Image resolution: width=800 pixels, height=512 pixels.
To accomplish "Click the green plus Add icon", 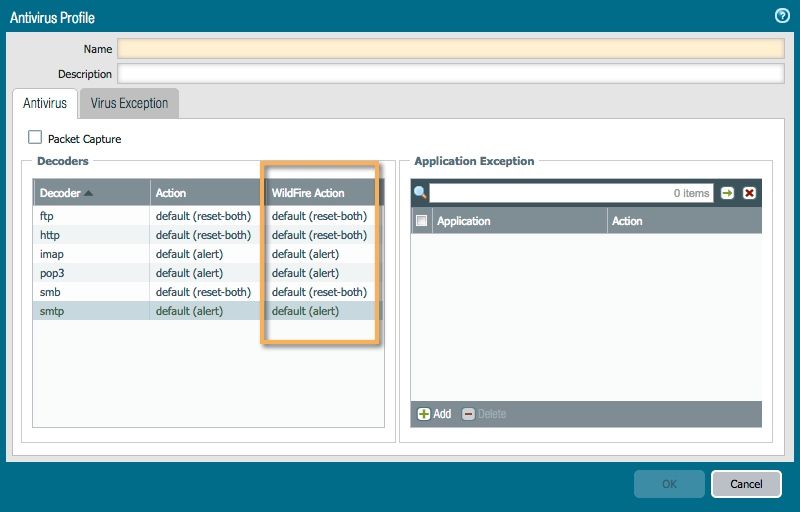I will 424,414.
